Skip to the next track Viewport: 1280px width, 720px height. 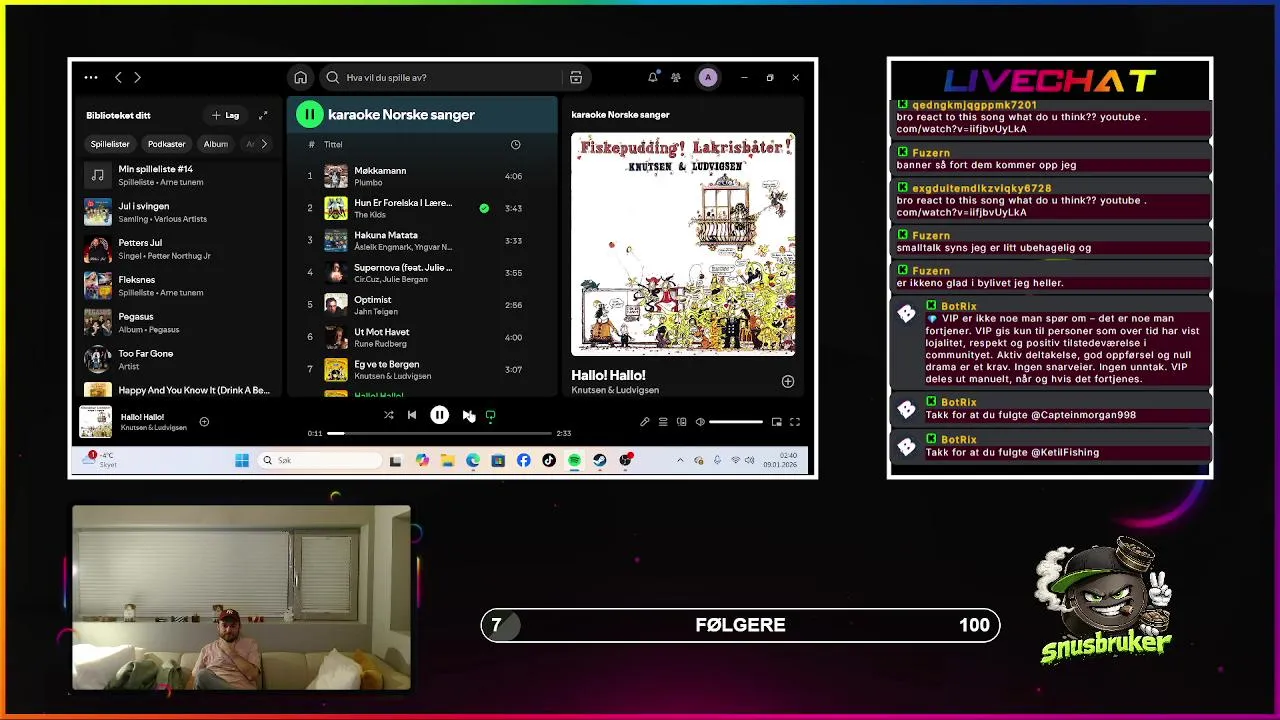pos(467,415)
